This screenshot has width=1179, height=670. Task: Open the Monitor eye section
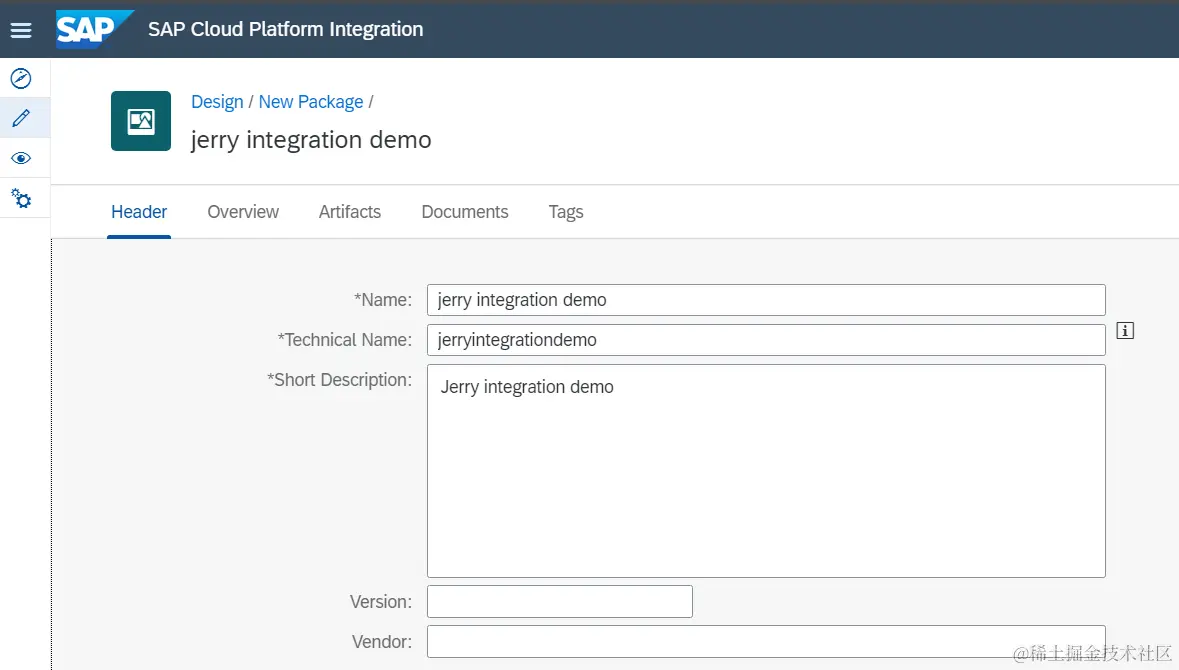tap(21, 158)
